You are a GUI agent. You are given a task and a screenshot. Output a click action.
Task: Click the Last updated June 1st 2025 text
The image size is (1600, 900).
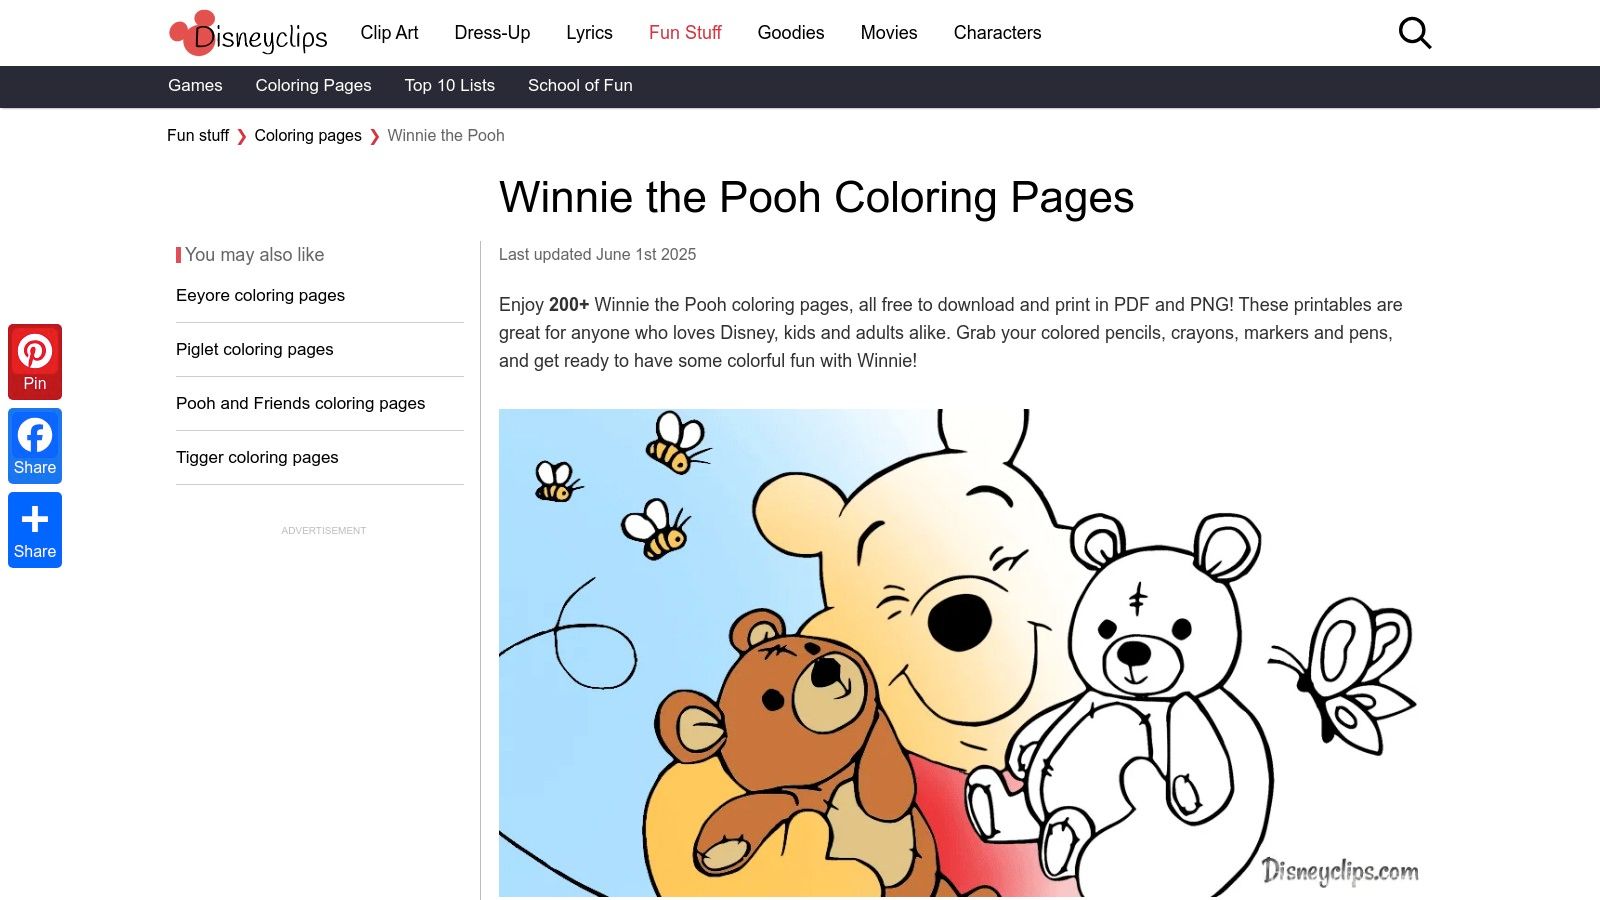pyautogui.click(x=597, y=255)
